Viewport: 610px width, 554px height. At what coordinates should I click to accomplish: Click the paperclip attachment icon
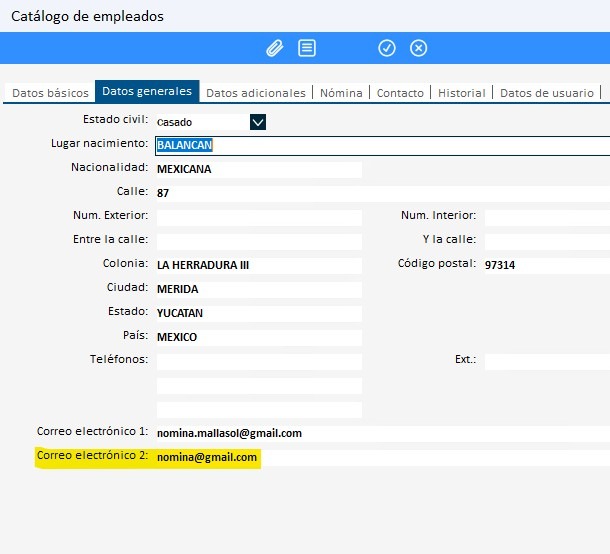coord(274,48)
